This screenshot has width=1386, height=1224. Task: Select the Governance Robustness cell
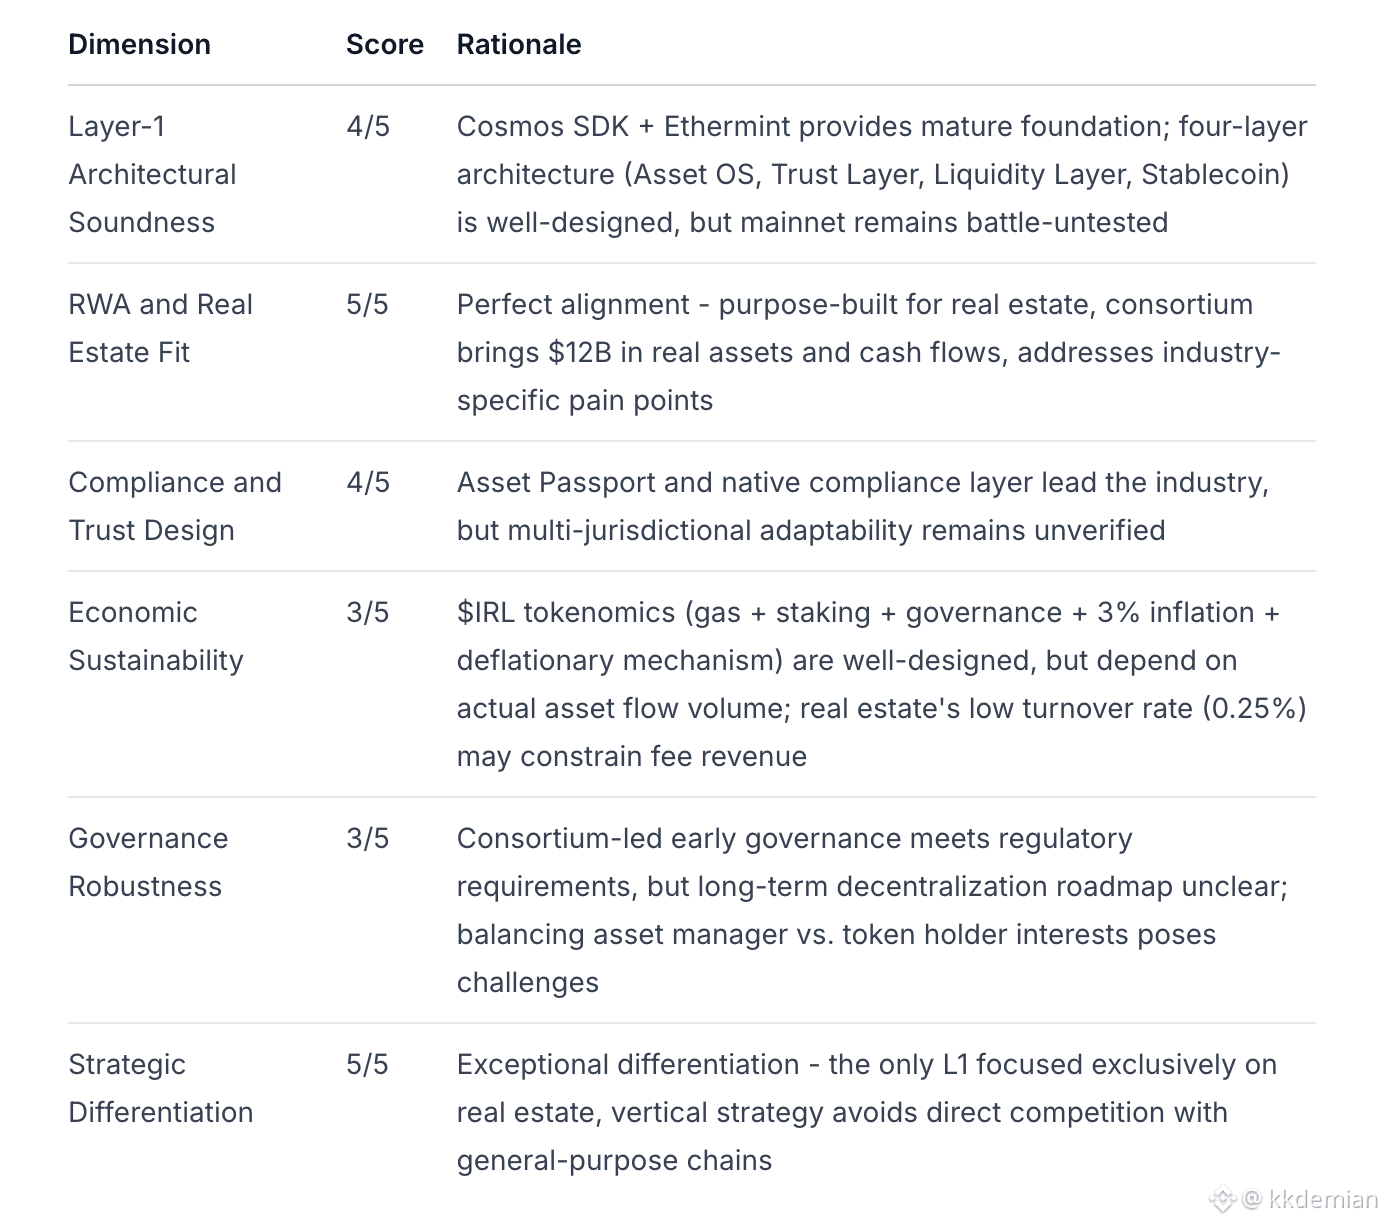[x=148, y=862]
